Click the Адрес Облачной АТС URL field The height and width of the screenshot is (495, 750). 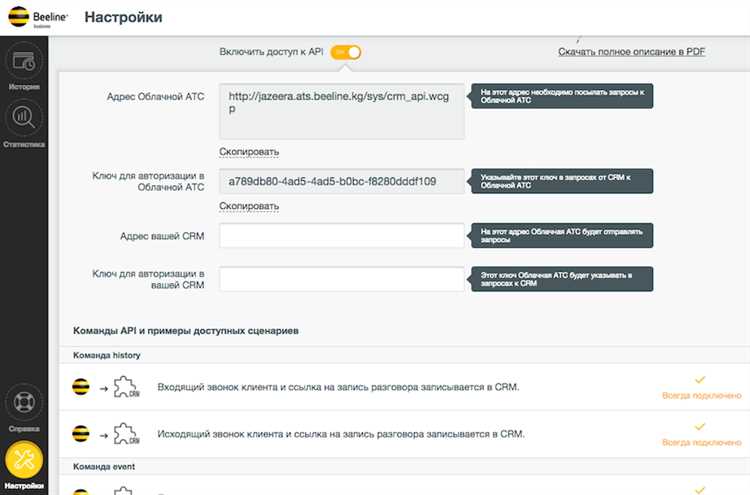coord(342,111)
